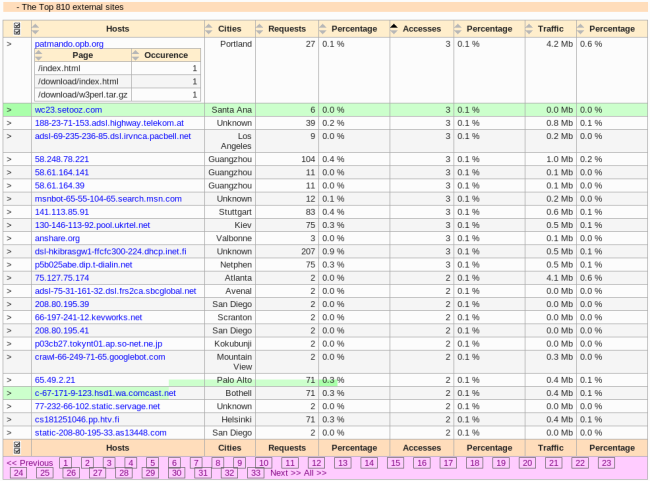Screen dimensions: 650x481
Task: Open the 66-197-241-12.kevworks.net link
Action: 88,318
